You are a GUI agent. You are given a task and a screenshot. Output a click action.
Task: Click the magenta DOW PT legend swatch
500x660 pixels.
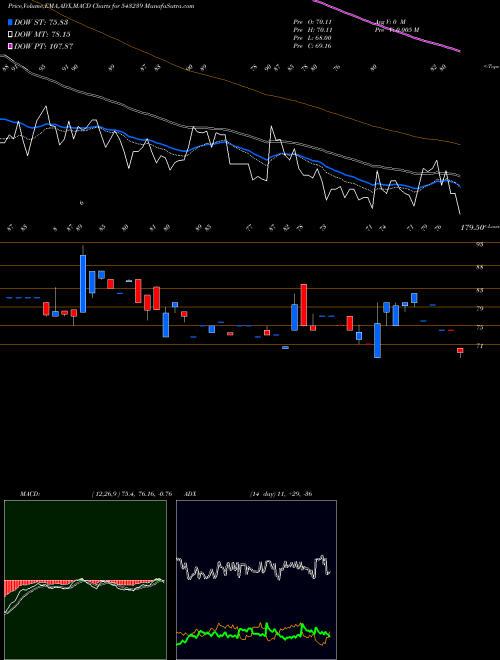pyautogui.click(x=10, y=46)
